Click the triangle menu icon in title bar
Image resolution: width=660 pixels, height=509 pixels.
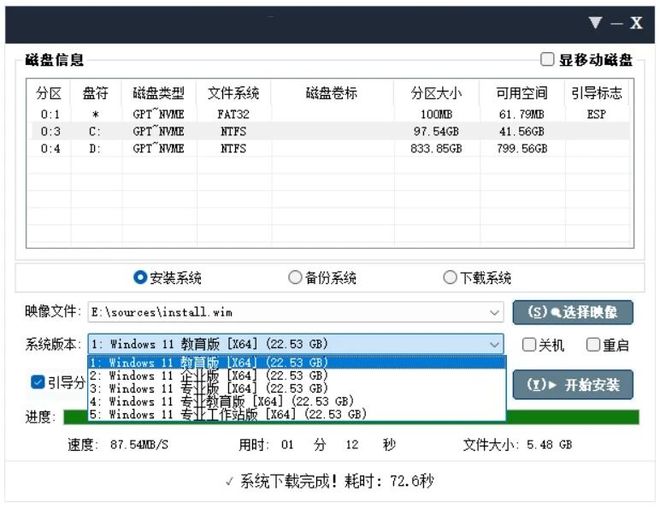[595, 22]
